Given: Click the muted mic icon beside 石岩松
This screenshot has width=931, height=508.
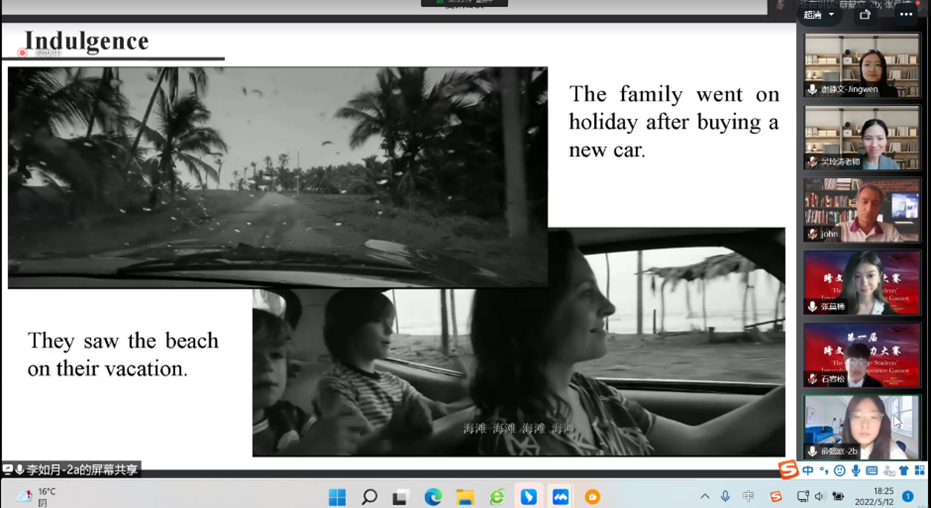Looking at the screenshot, I should pyautogui.click(x=812, y=379).
